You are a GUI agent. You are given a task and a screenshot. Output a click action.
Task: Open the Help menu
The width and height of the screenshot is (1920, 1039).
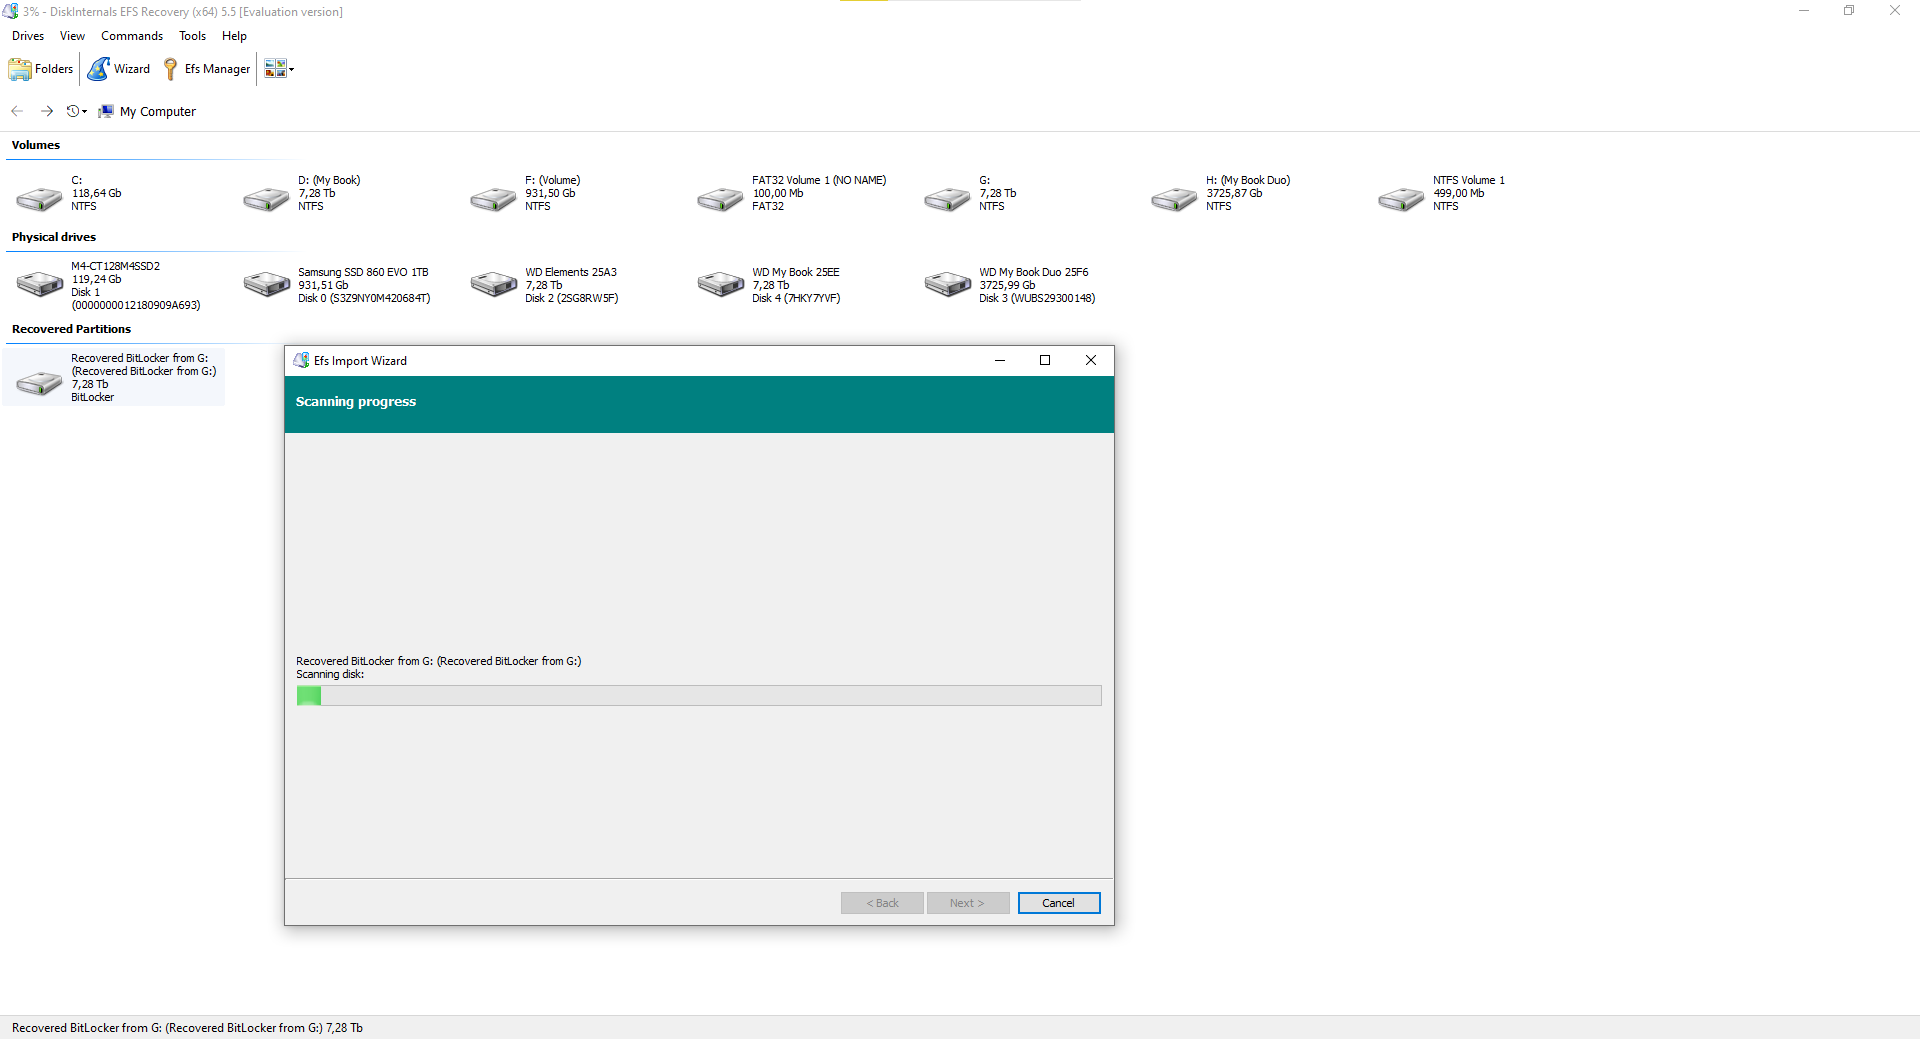tap(234, 36)
